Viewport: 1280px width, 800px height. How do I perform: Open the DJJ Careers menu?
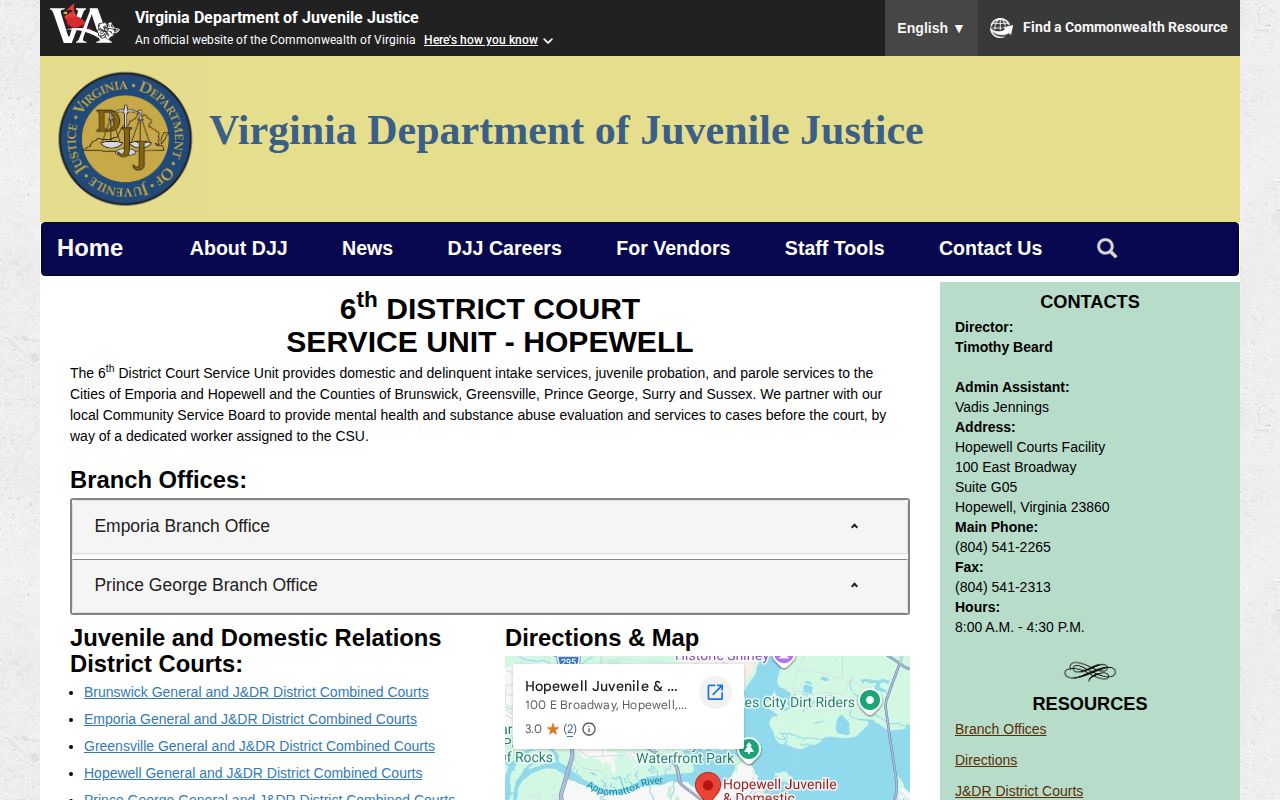(x=504, y=248)
